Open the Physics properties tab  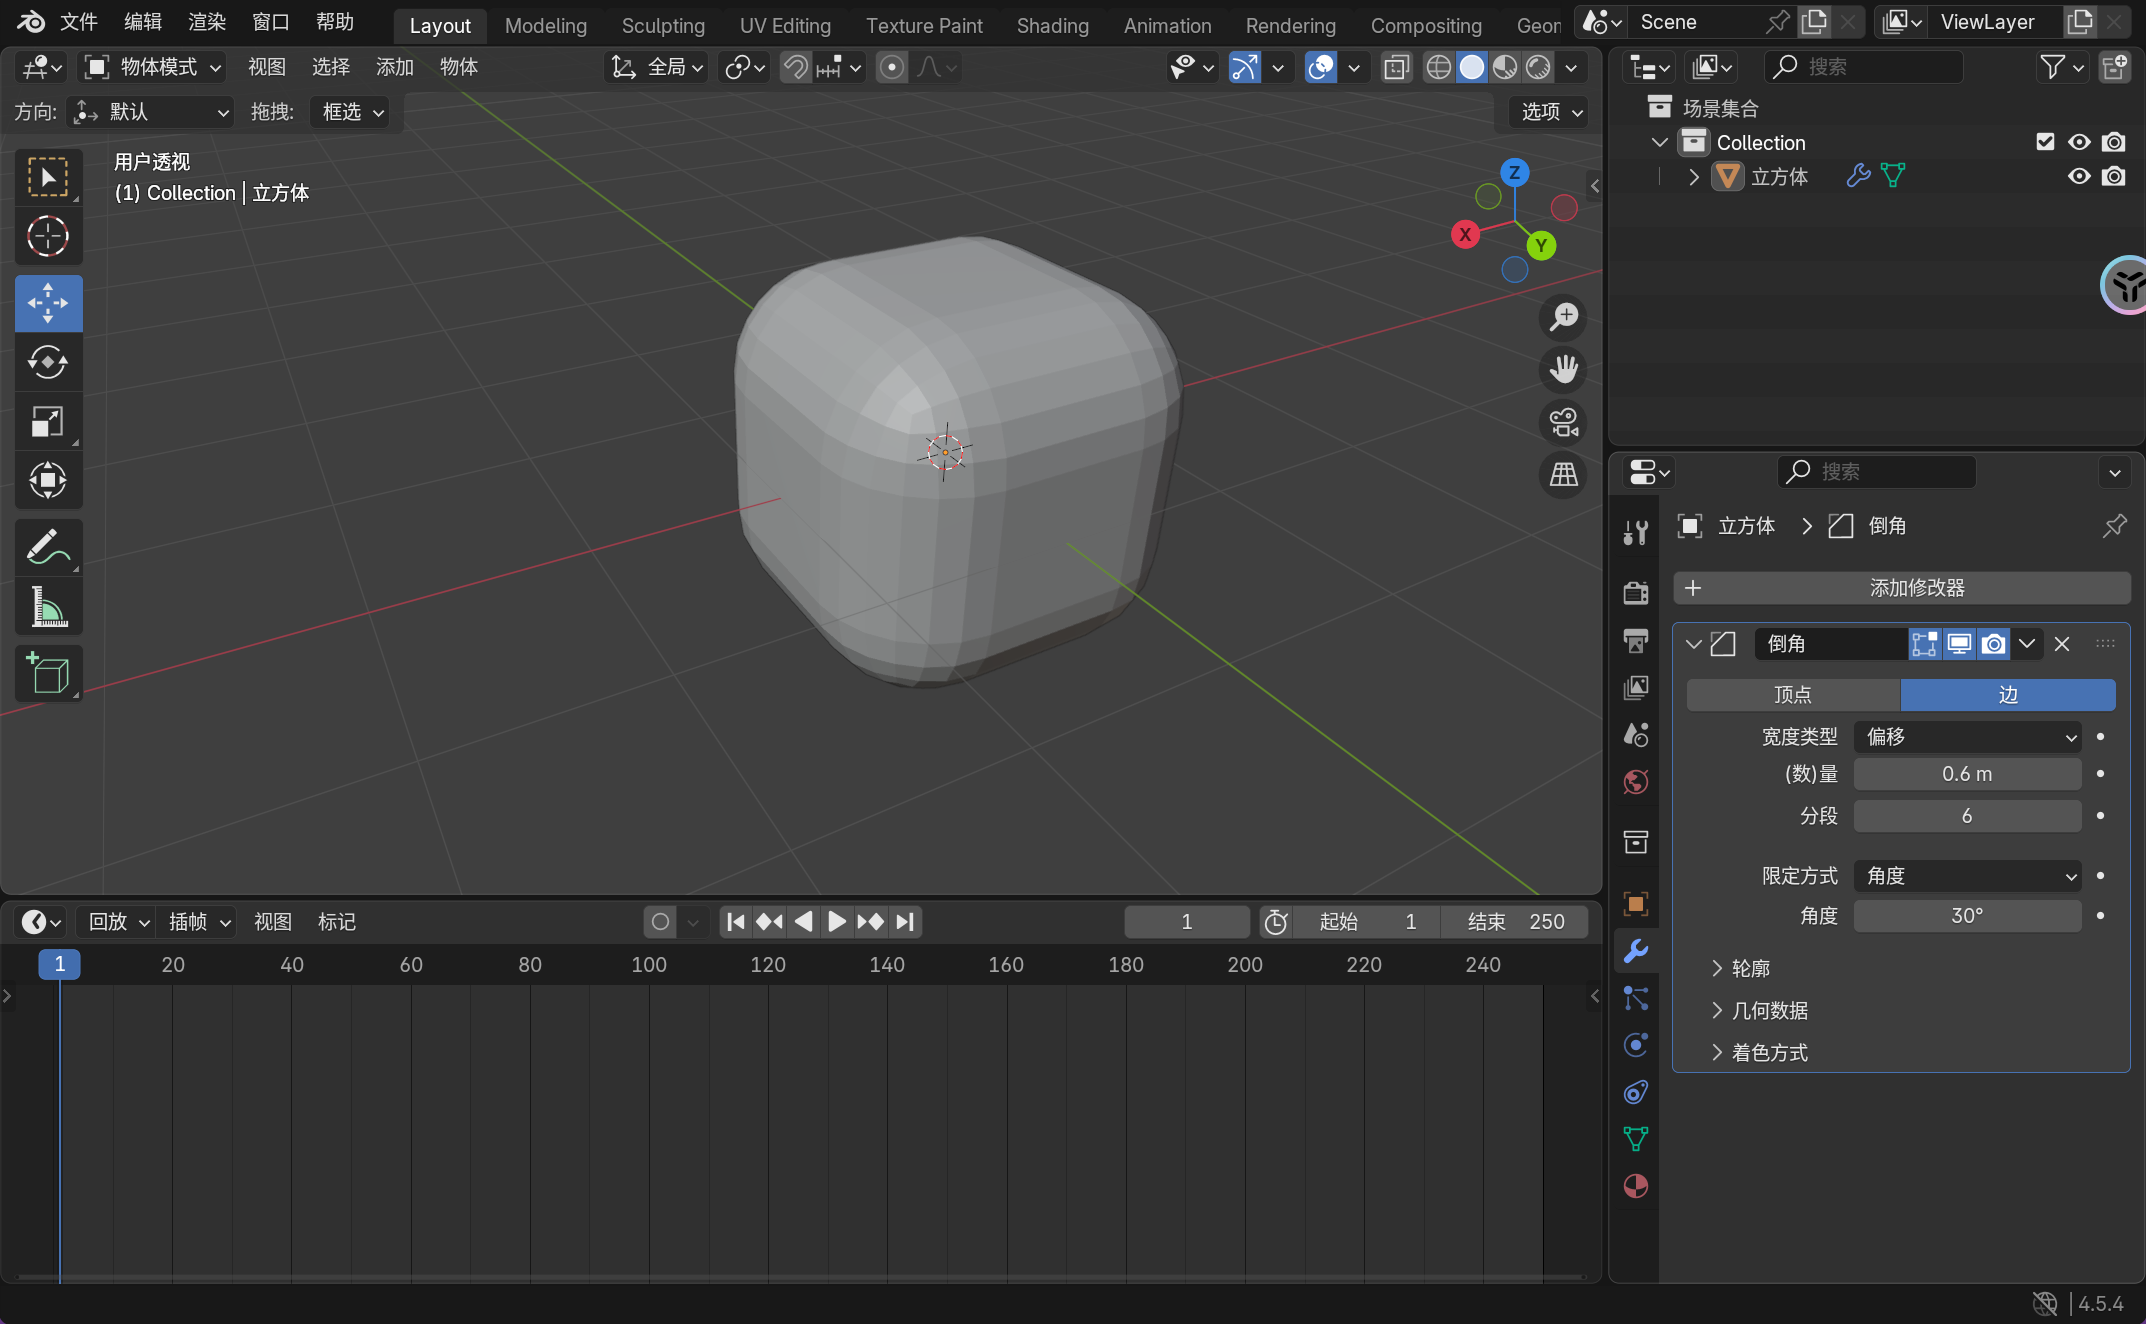(x=1636, y=1045)
